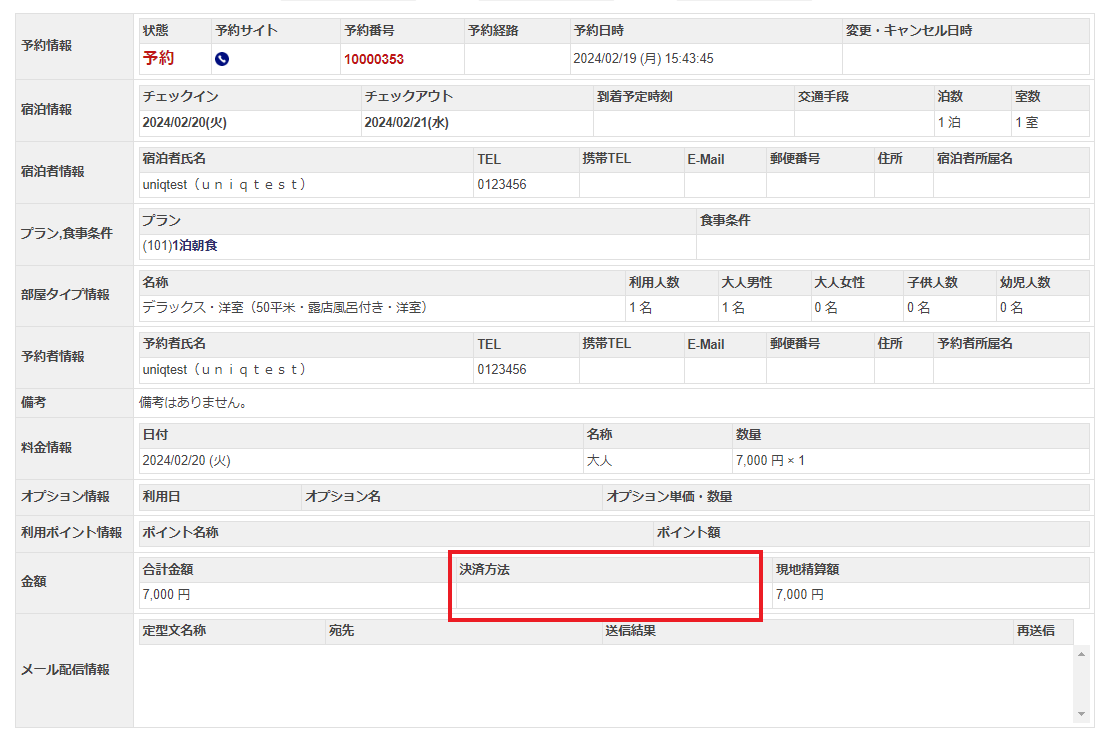Click check-out date 2024/02/21(水)
1108x743 pixels.
pyautogui.click(x=407, y=123)
